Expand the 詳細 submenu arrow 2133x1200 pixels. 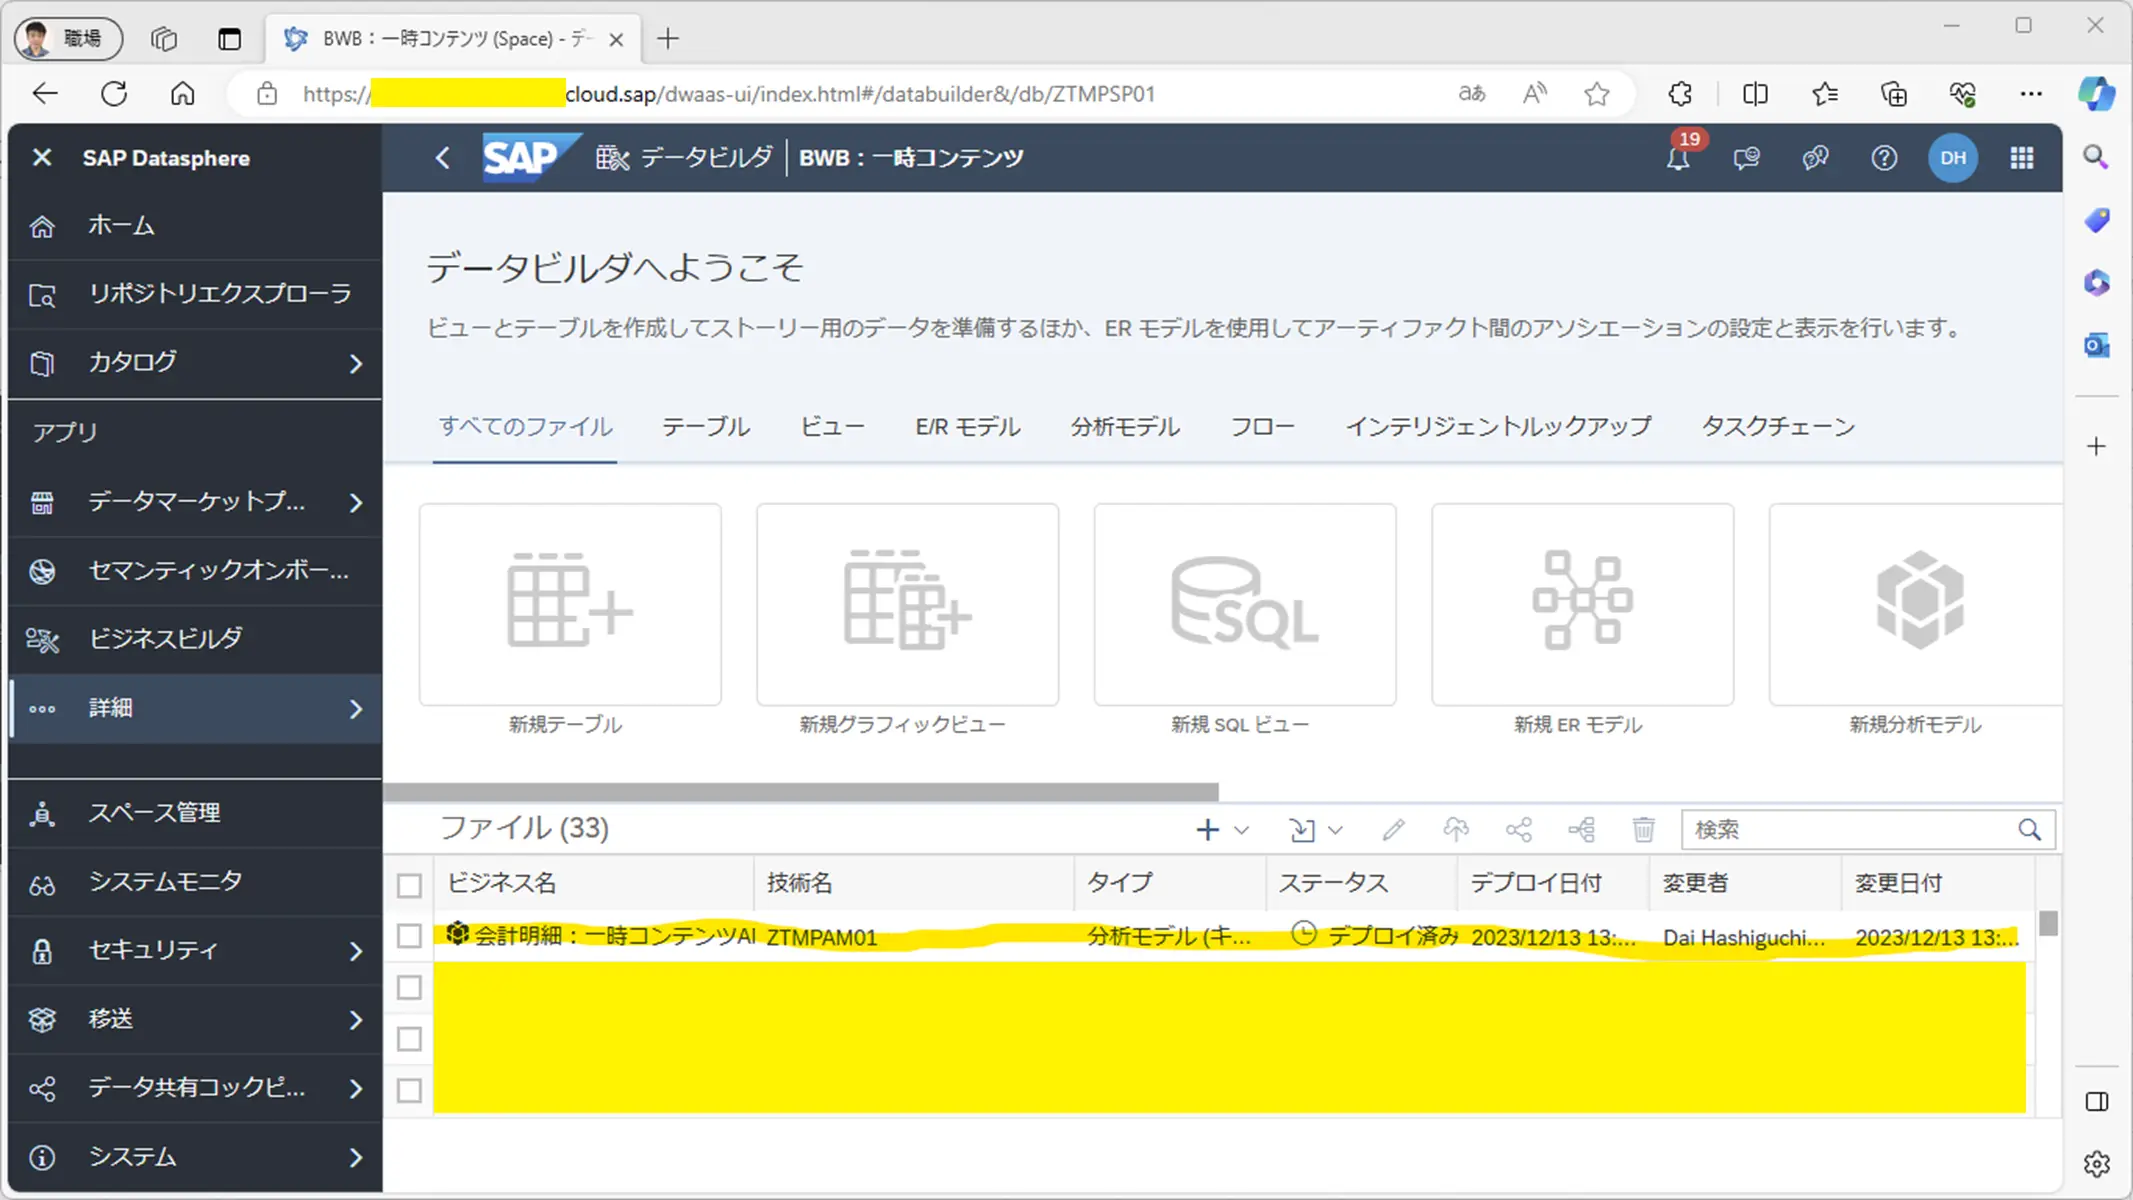click(356, 709)
